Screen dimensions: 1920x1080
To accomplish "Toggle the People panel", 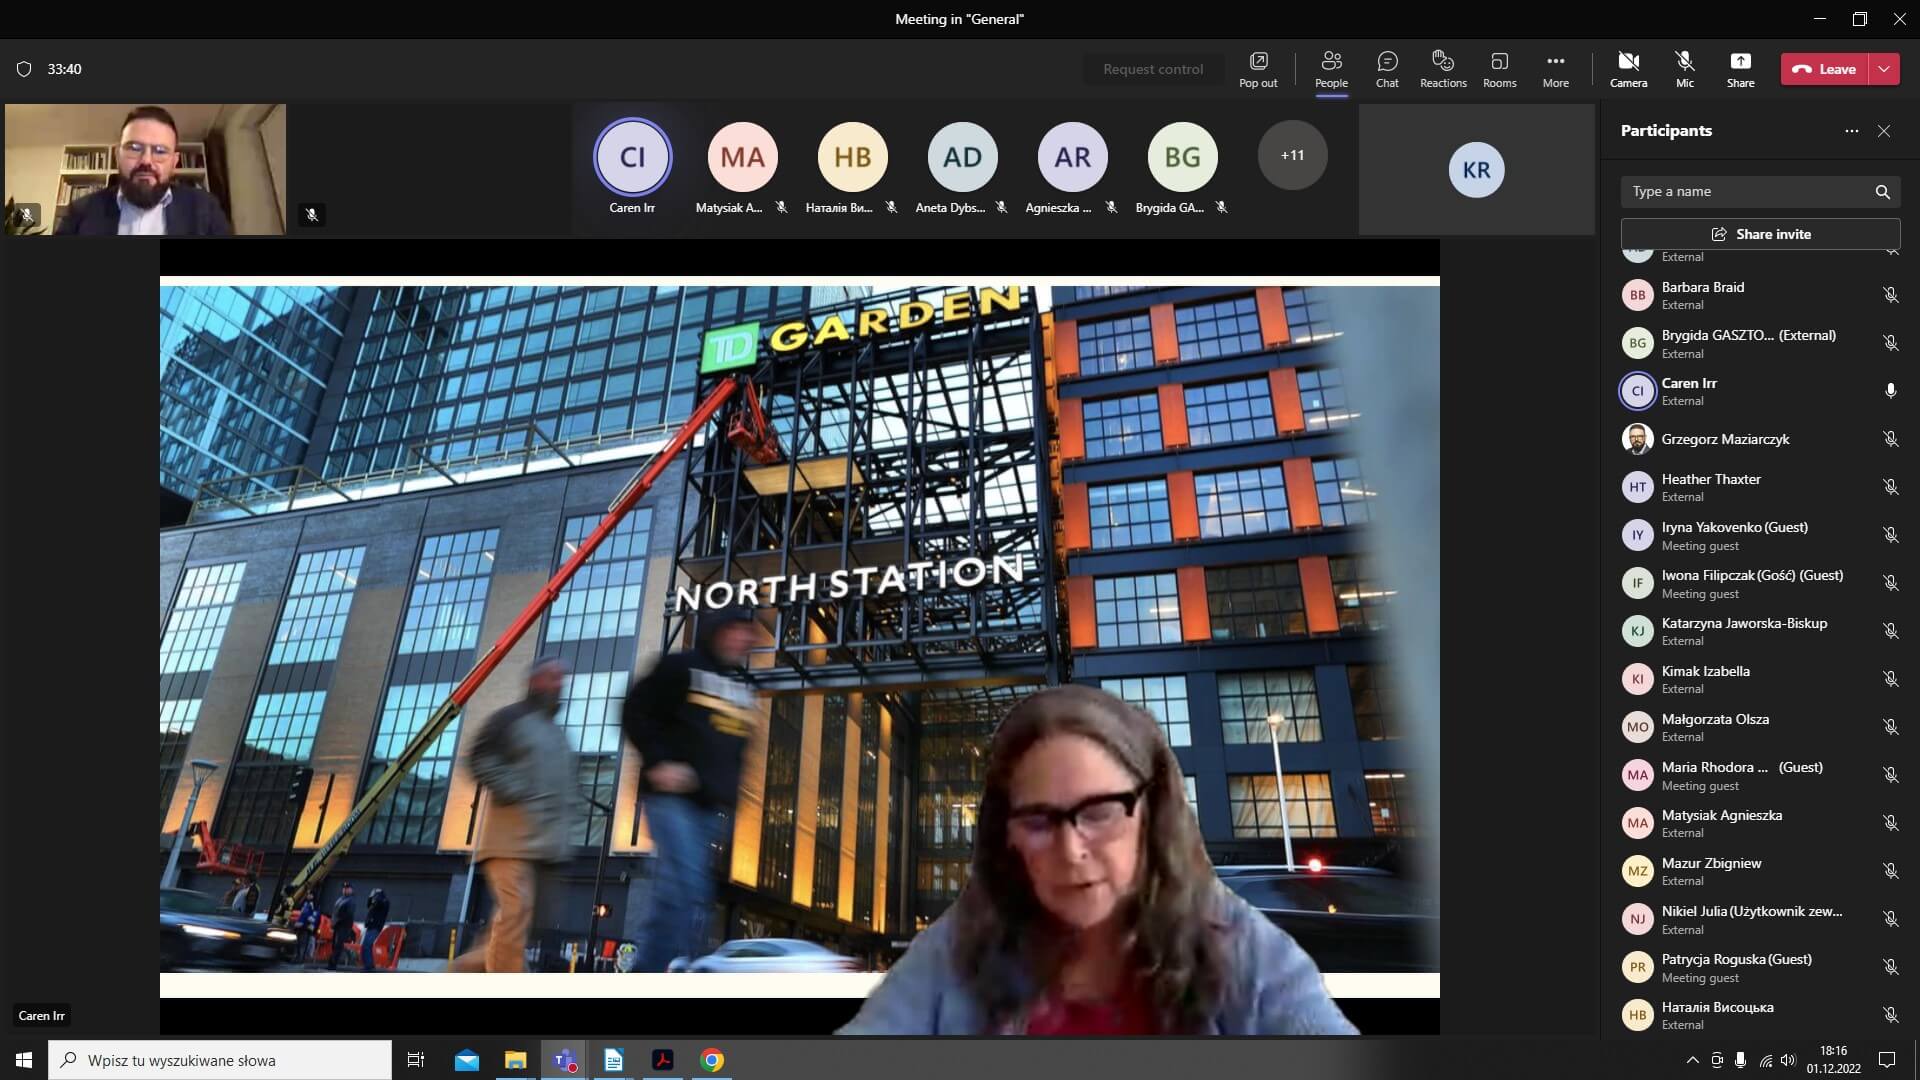I will (1331, 69).
